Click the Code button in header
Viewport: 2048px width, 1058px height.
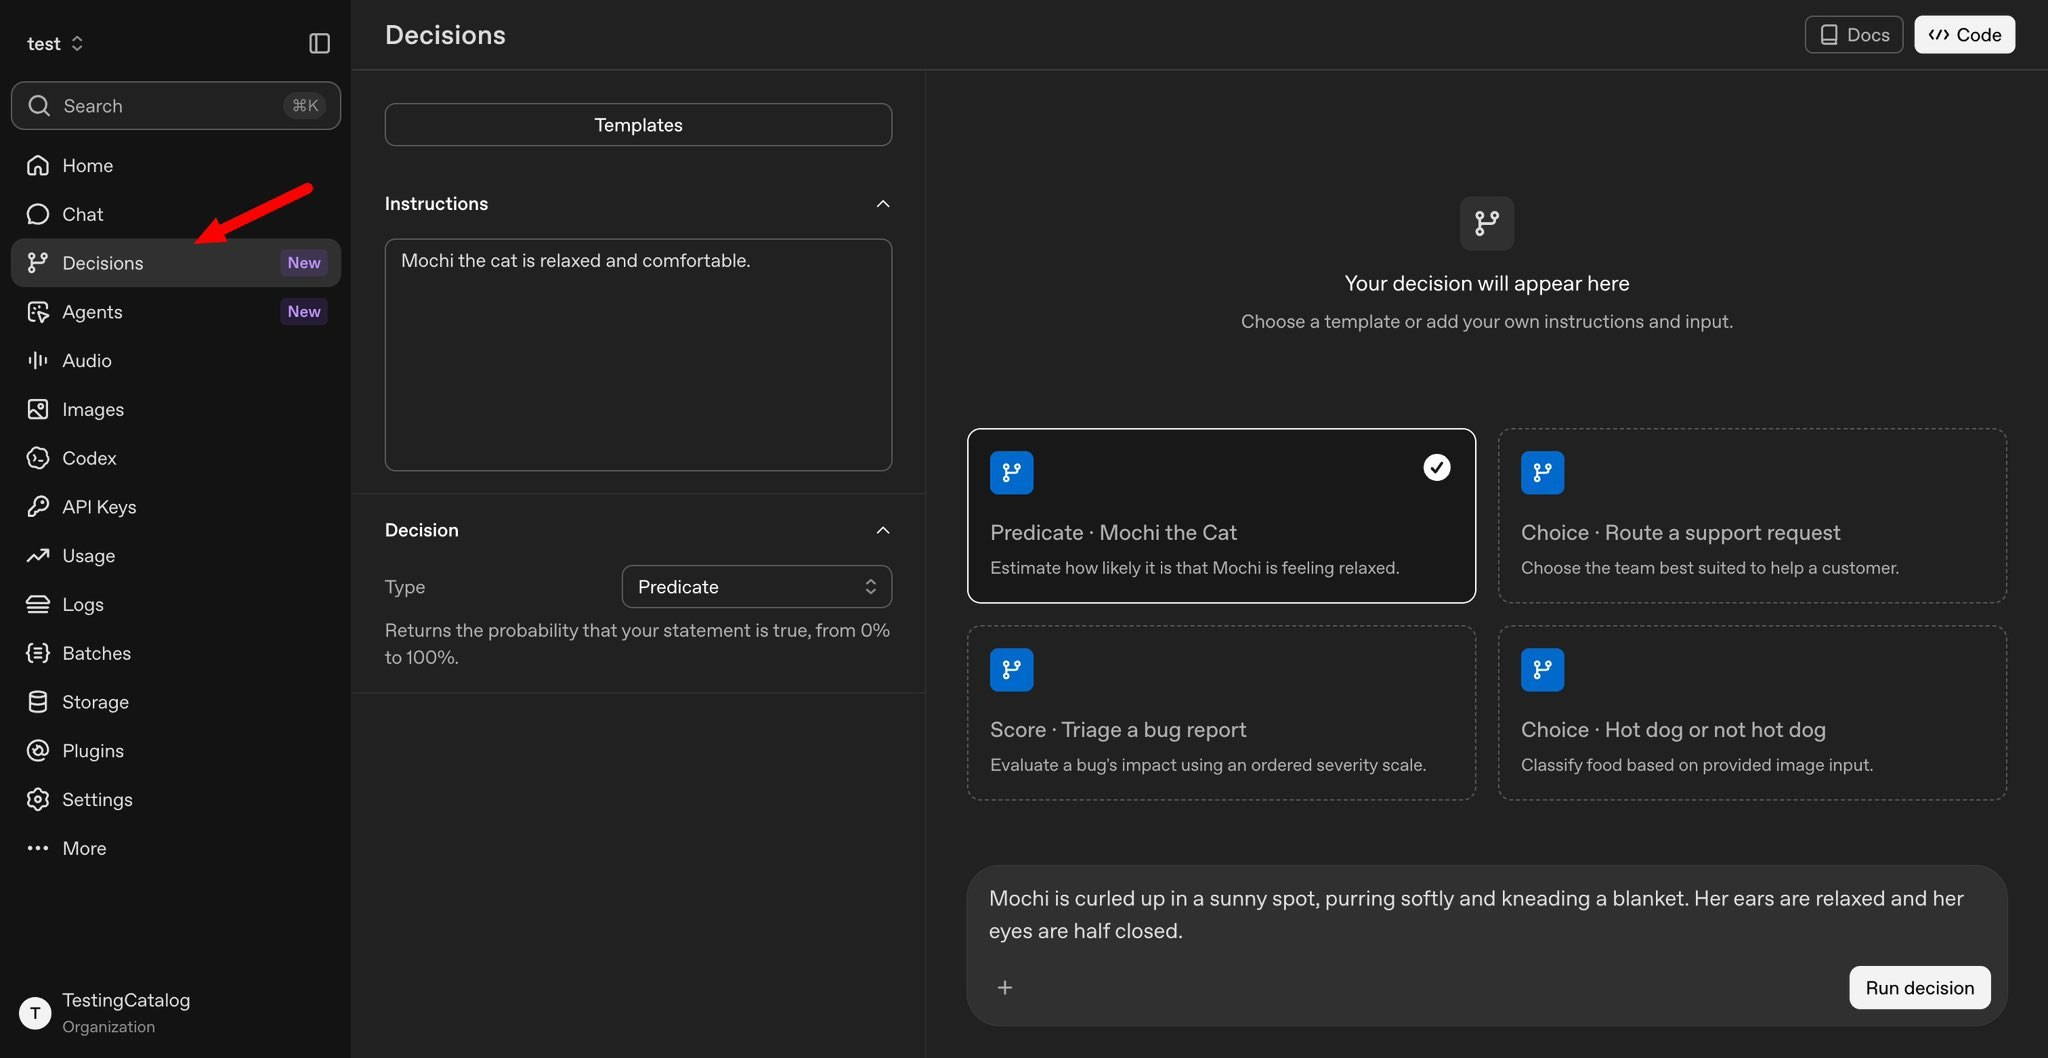point(1964,35)
